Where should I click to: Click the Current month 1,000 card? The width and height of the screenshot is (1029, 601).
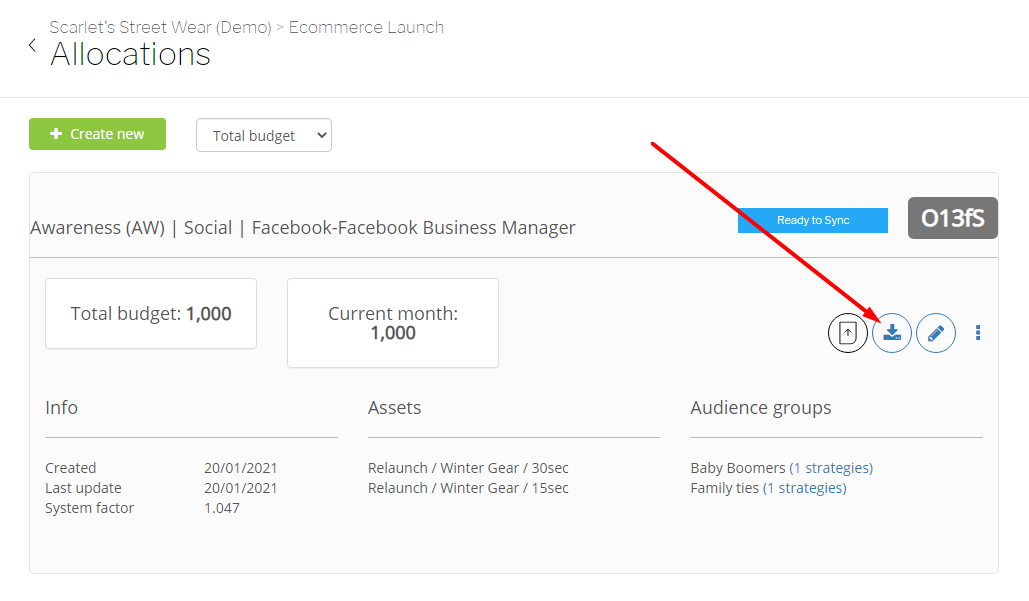[393, 323]
